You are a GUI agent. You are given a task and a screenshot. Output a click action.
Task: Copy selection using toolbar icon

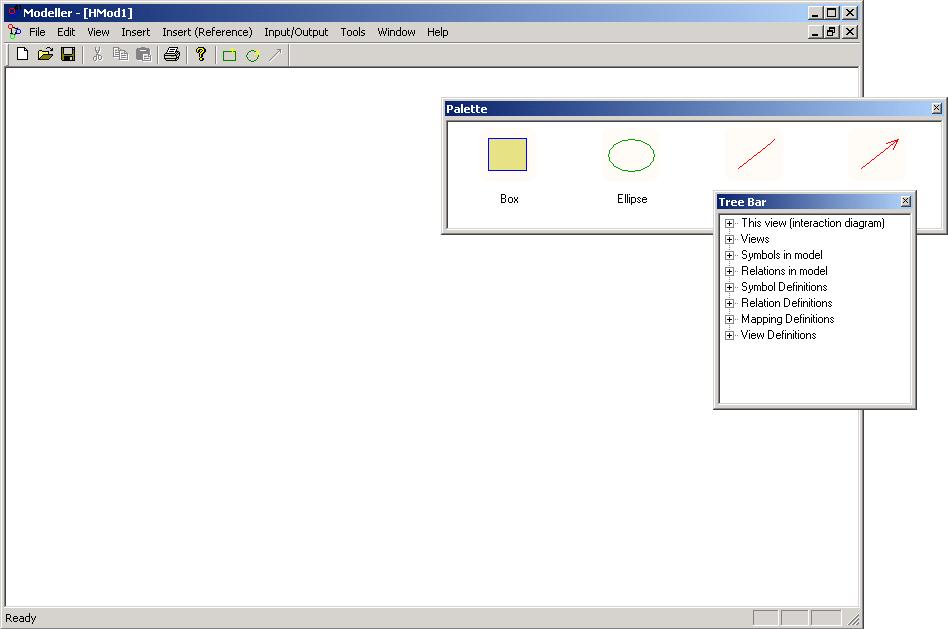120,54
